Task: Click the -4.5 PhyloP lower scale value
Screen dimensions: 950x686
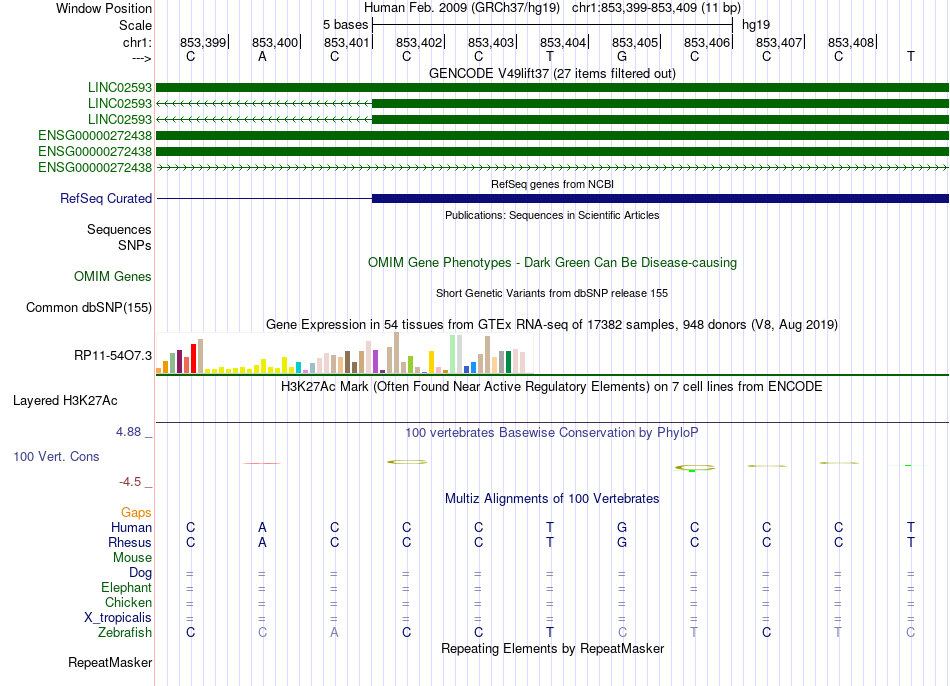Action: [x=130, y=482]
